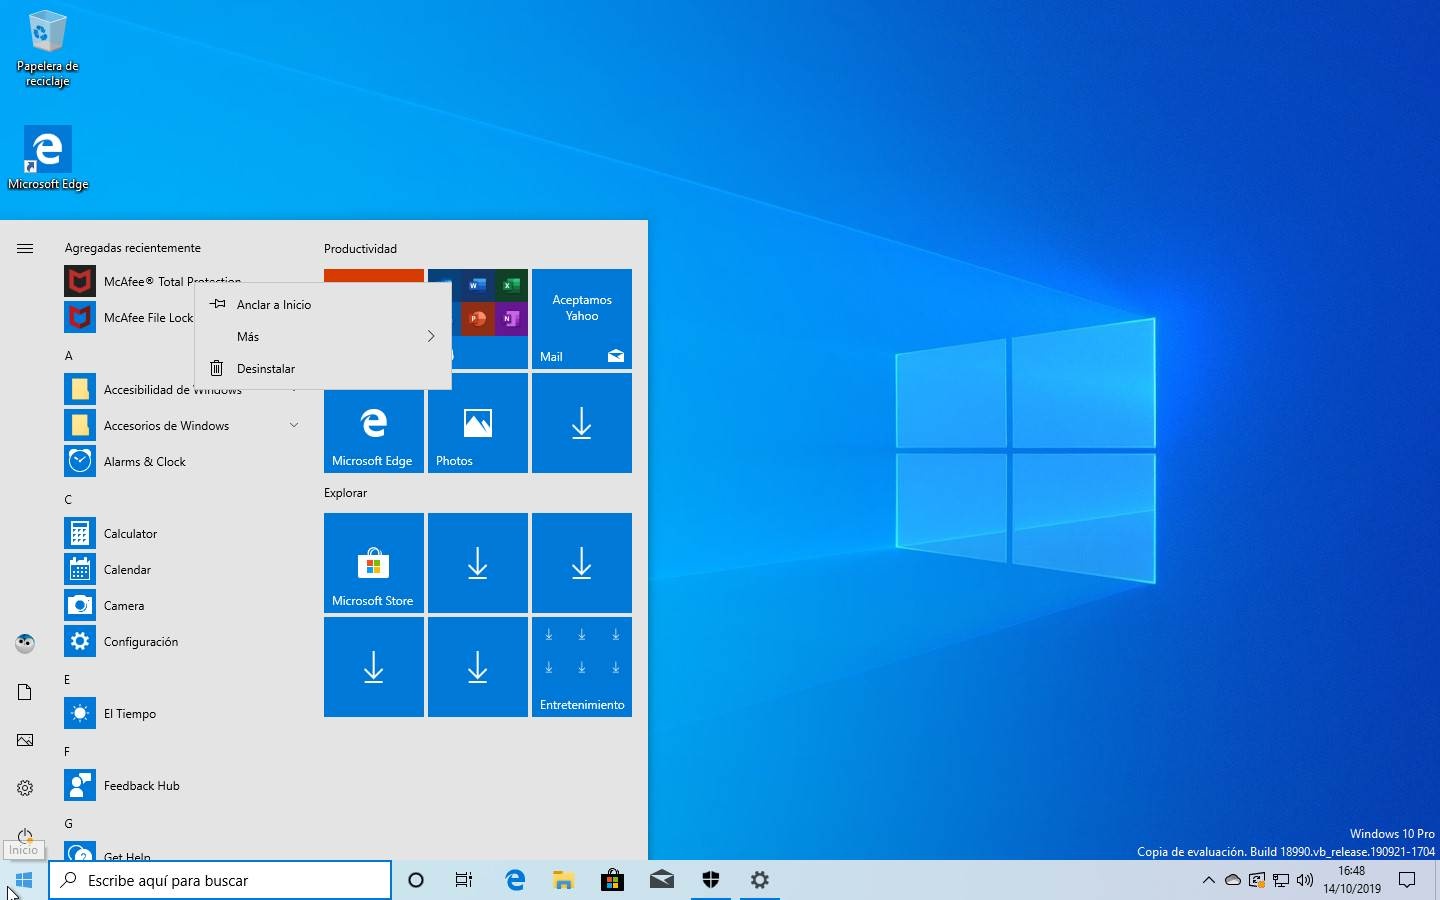Open the Entretenimiento folder tile
Viewport: 1440px width, 900px height.
[582, 667]
